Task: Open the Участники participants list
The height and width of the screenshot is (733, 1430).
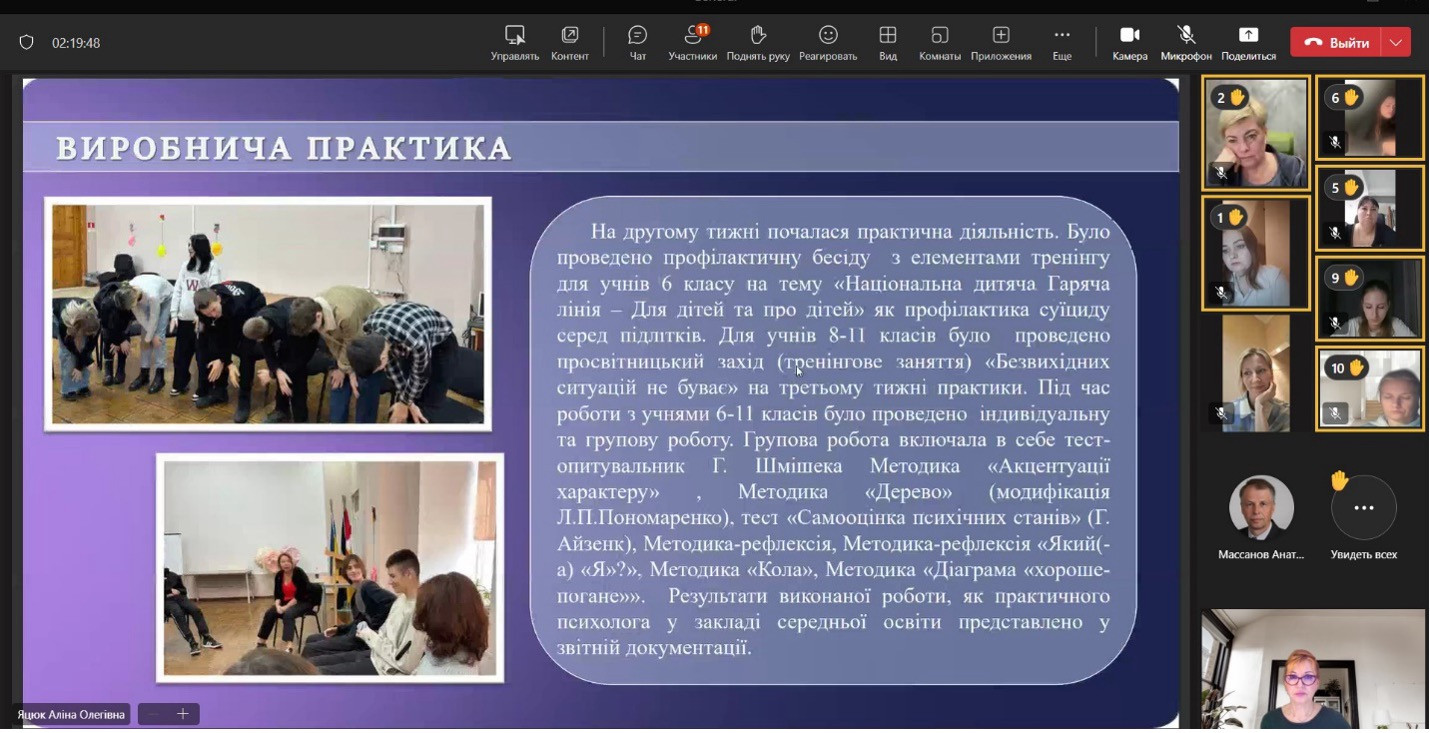Action: coord(692,43)
